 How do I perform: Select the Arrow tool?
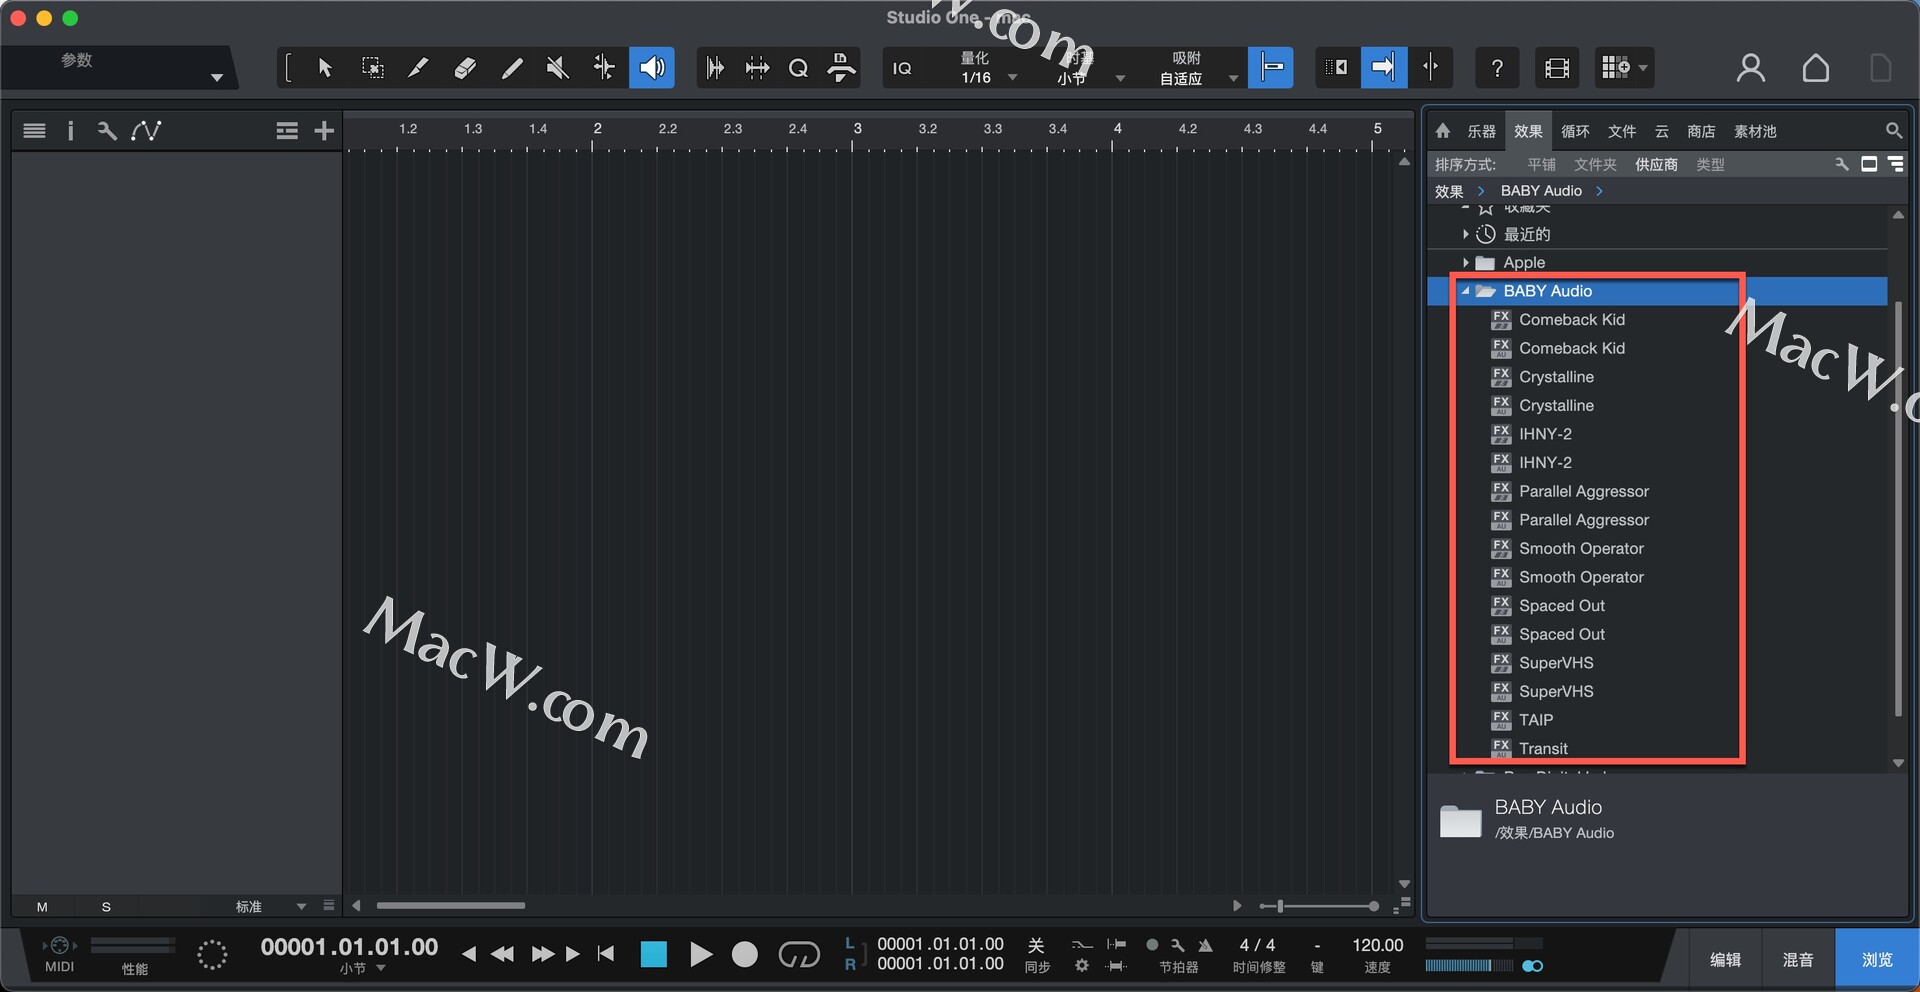pos(325,68)
